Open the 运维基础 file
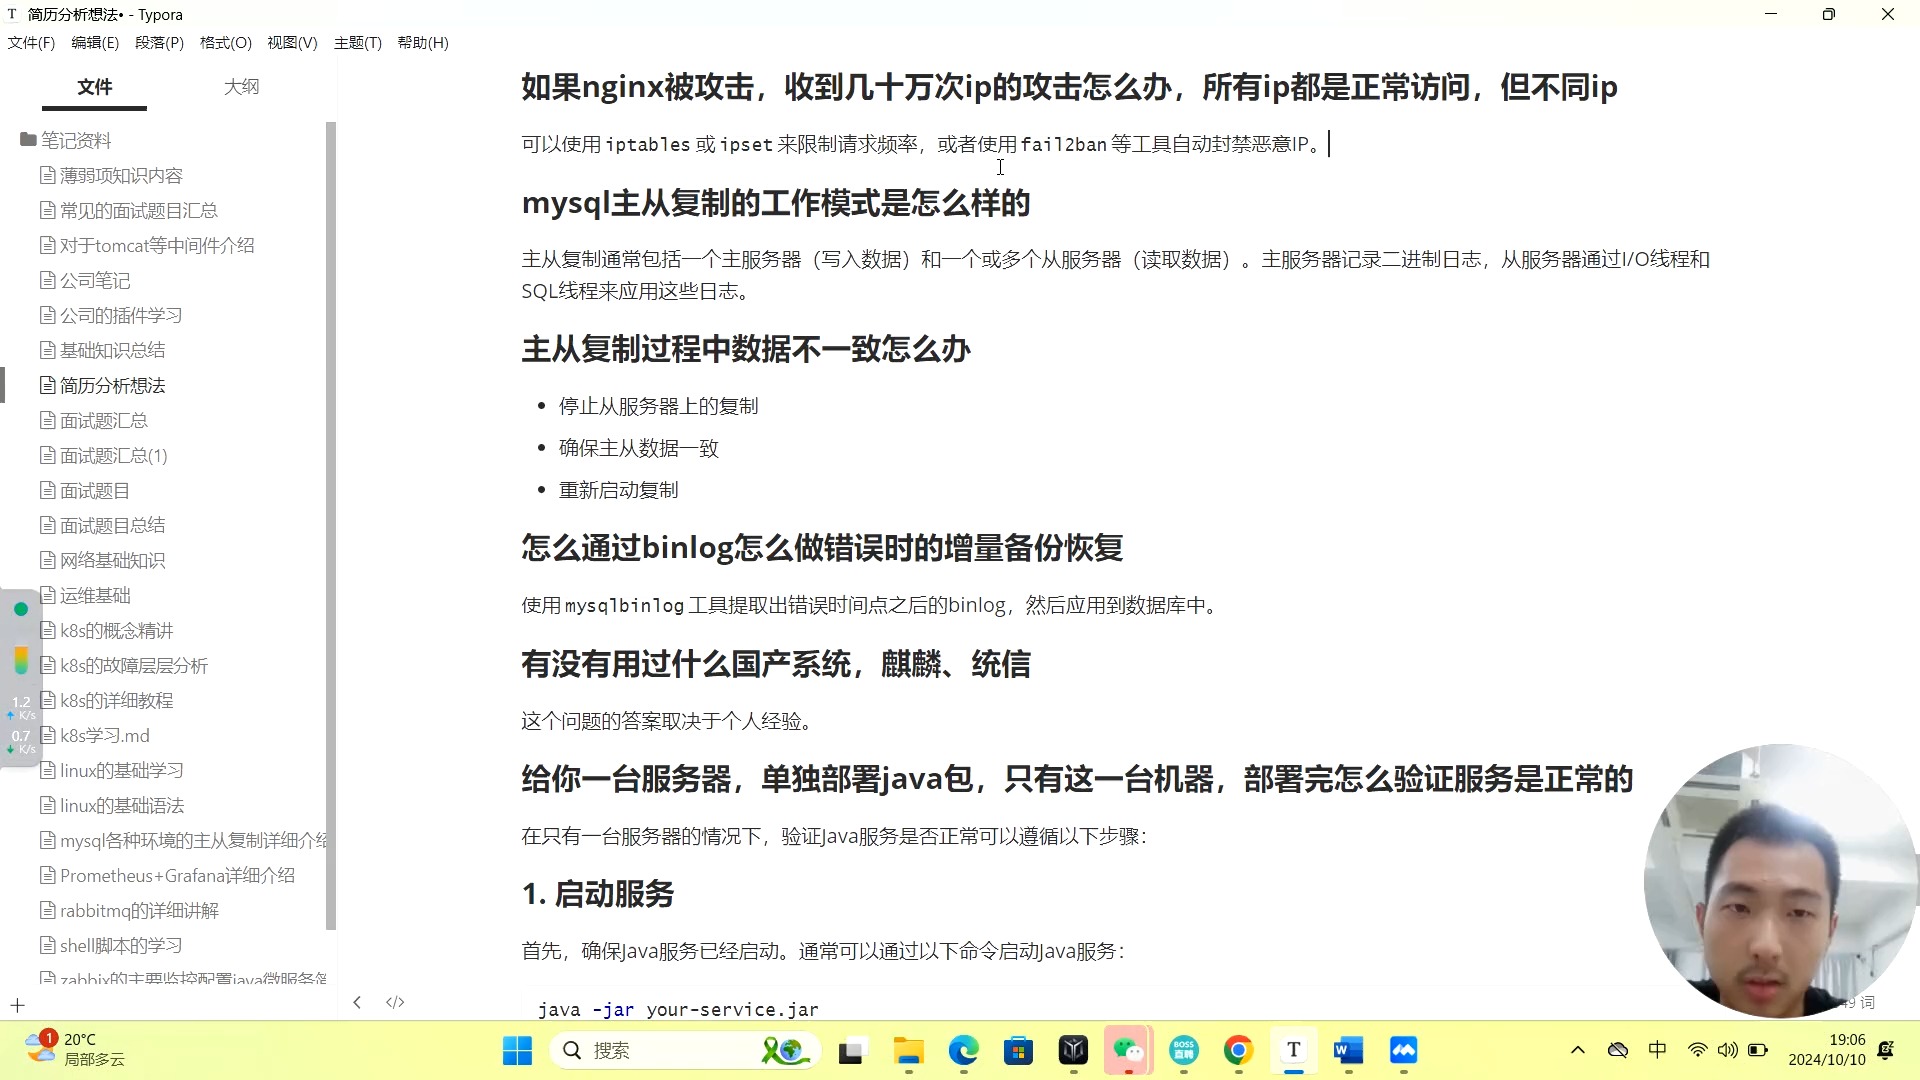 tap(85, 596)
